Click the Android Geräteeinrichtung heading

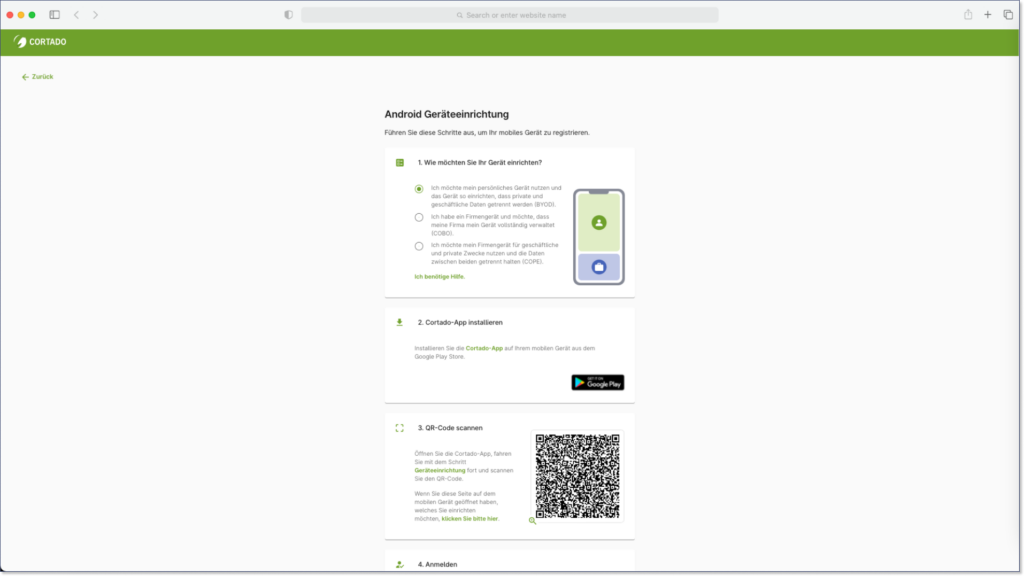446,114
